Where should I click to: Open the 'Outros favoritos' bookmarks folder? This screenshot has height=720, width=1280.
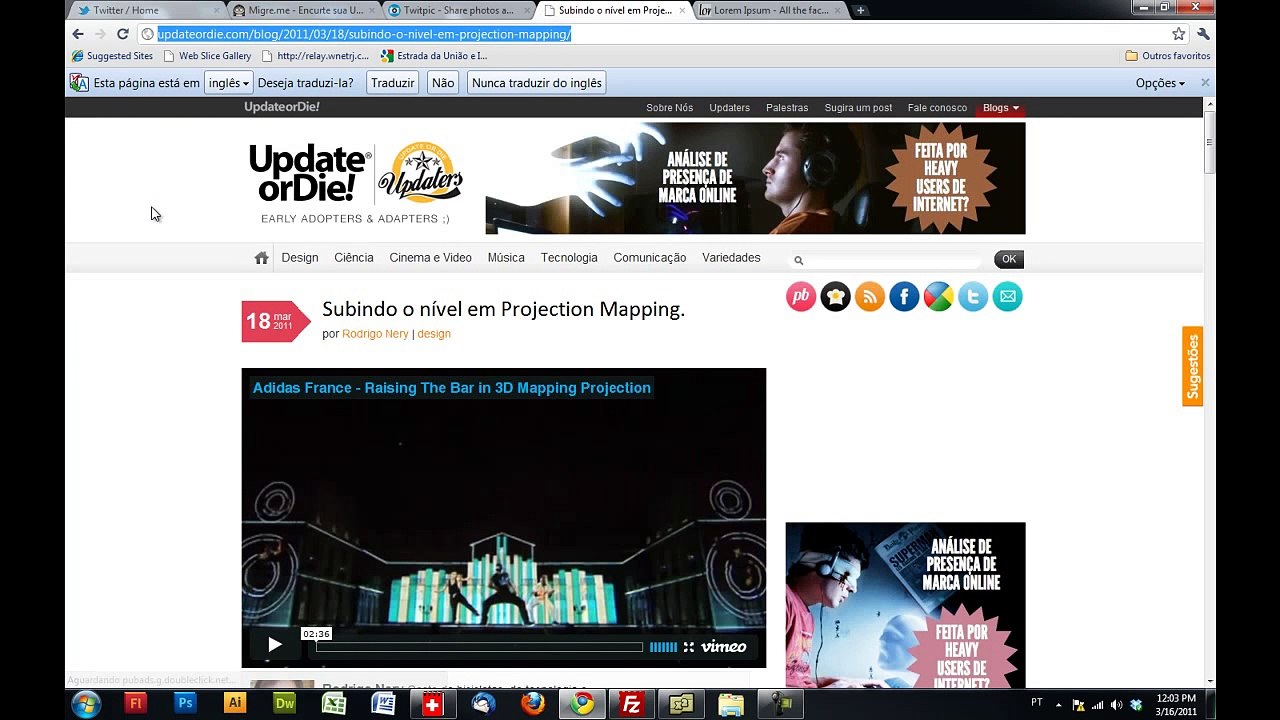(x=1168, y=56)
